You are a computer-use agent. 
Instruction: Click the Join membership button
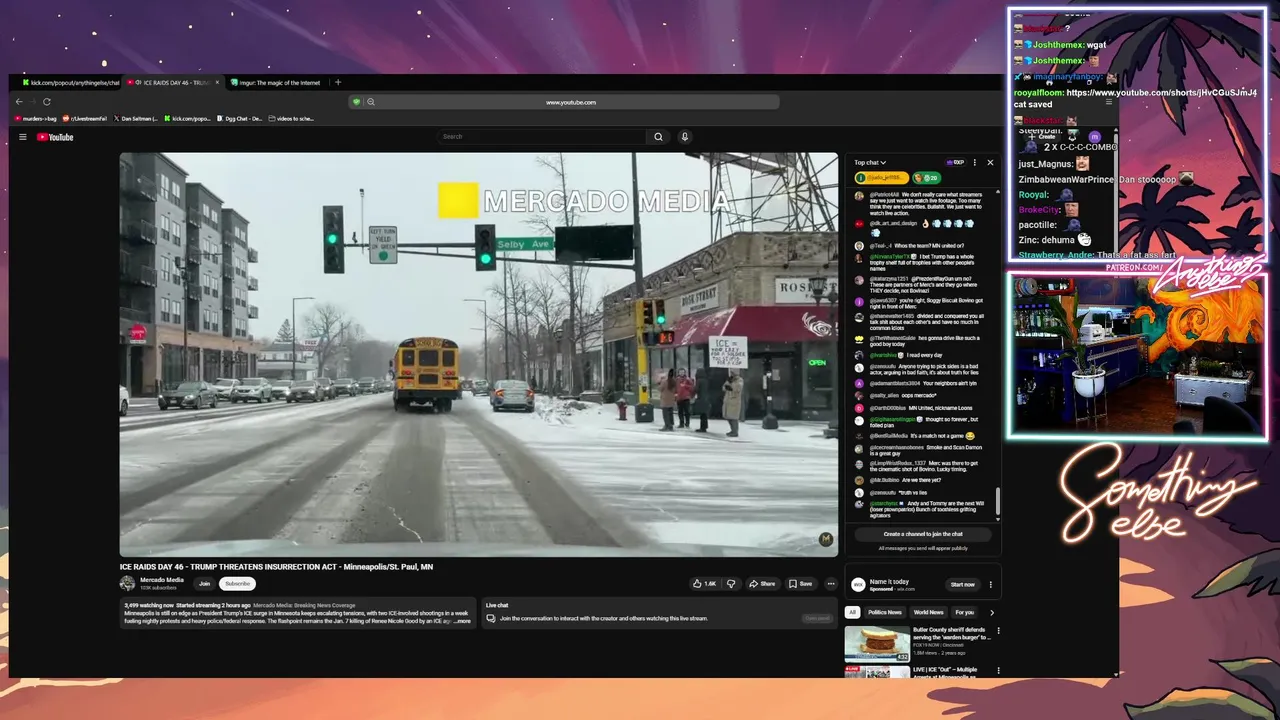click(204, 583)
